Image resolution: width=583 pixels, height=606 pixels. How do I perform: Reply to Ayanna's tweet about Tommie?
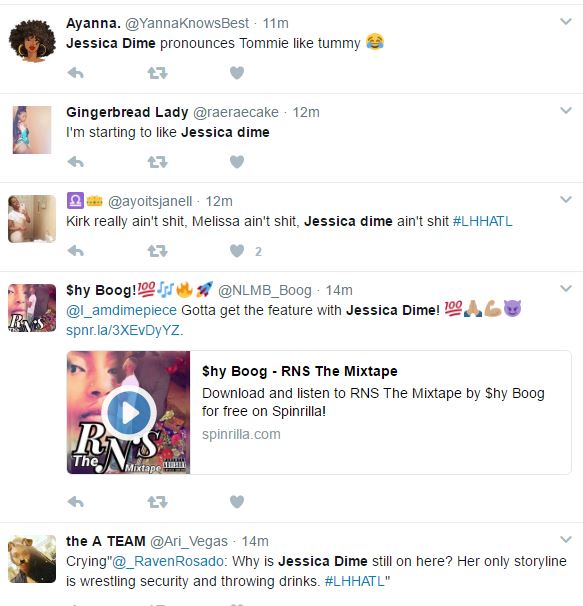pos(75,73)
